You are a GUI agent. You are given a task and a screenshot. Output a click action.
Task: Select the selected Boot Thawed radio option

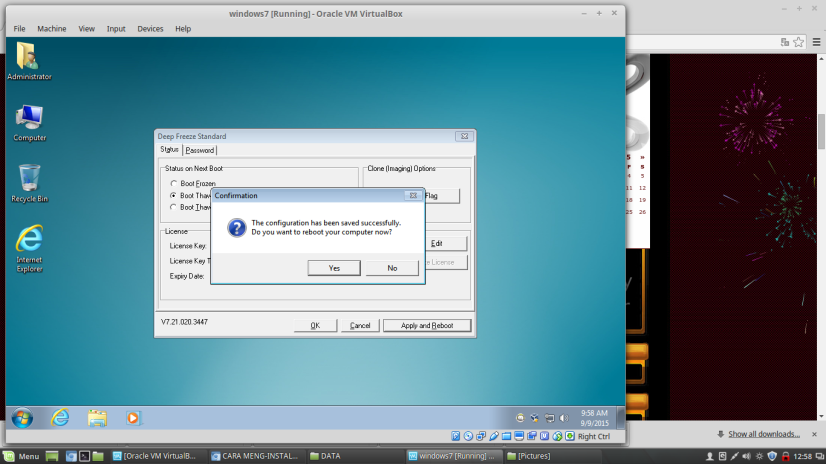(173, 195)
